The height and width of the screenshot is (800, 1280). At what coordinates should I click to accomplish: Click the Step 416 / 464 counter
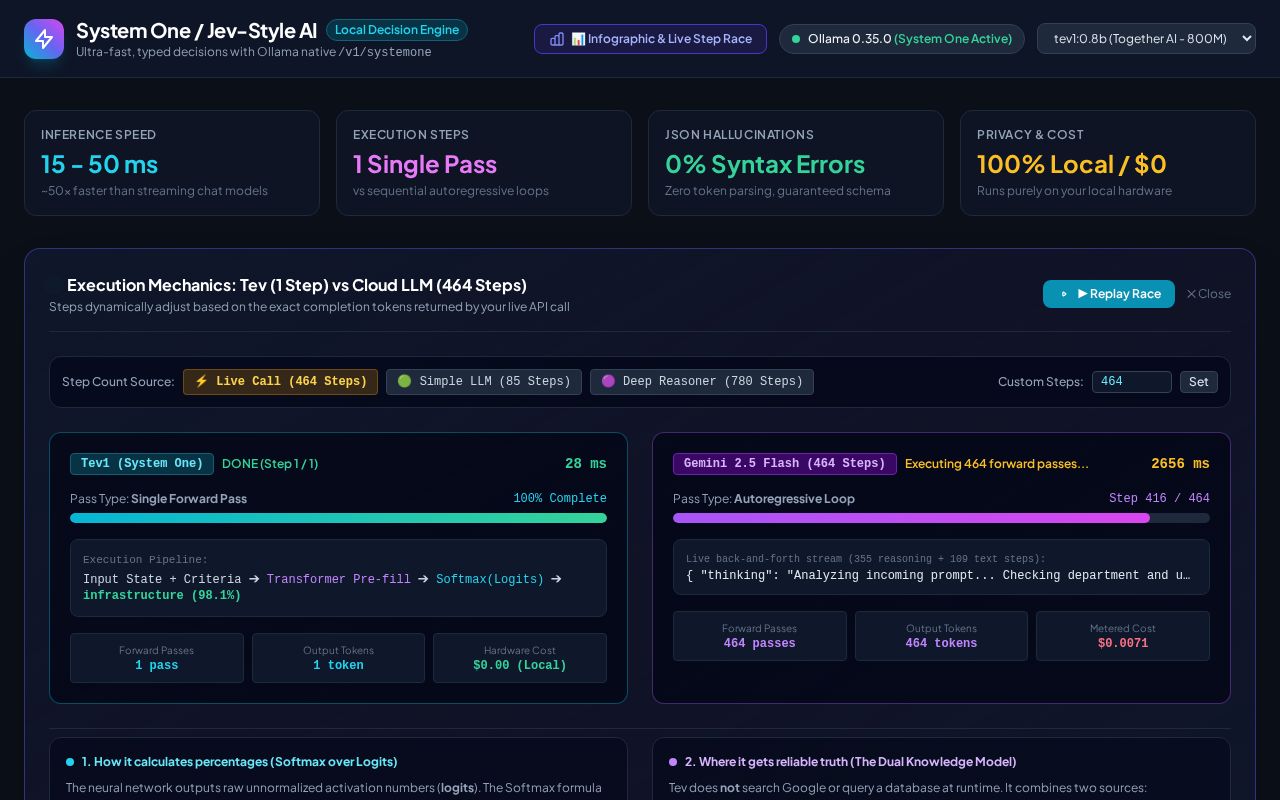(1159, 498)
